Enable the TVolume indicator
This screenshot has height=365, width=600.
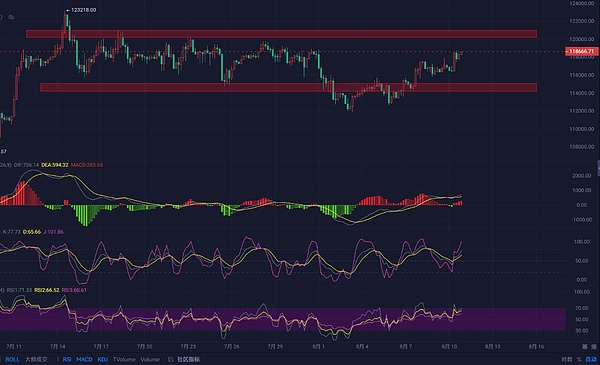(x=124, y=359)
